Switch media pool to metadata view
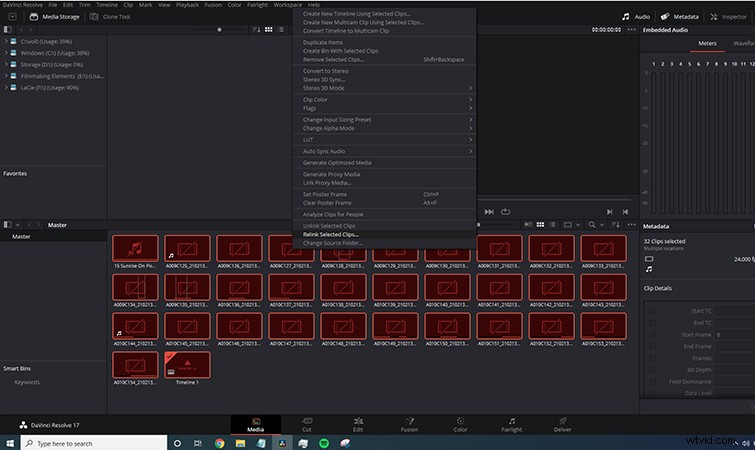Viewport: 755px width, 450px height. point(528,225)
